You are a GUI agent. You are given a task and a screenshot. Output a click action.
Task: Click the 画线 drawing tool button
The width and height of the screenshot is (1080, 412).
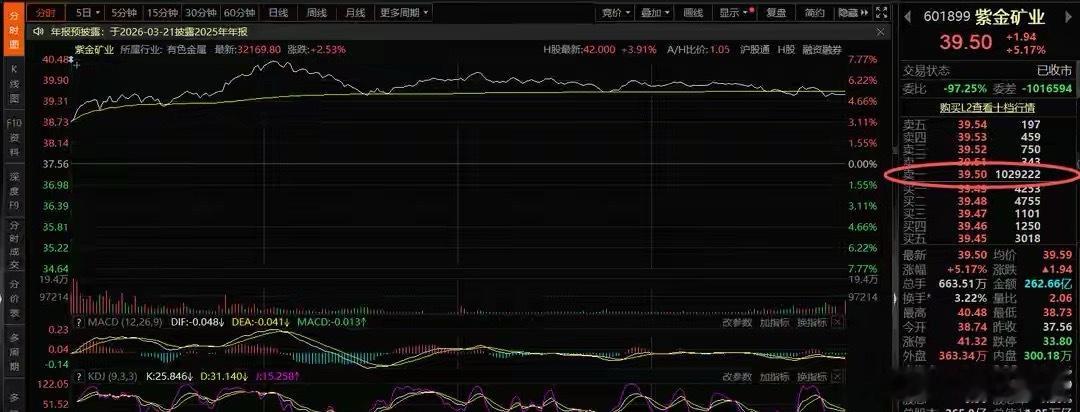click(x=693, y=12)
